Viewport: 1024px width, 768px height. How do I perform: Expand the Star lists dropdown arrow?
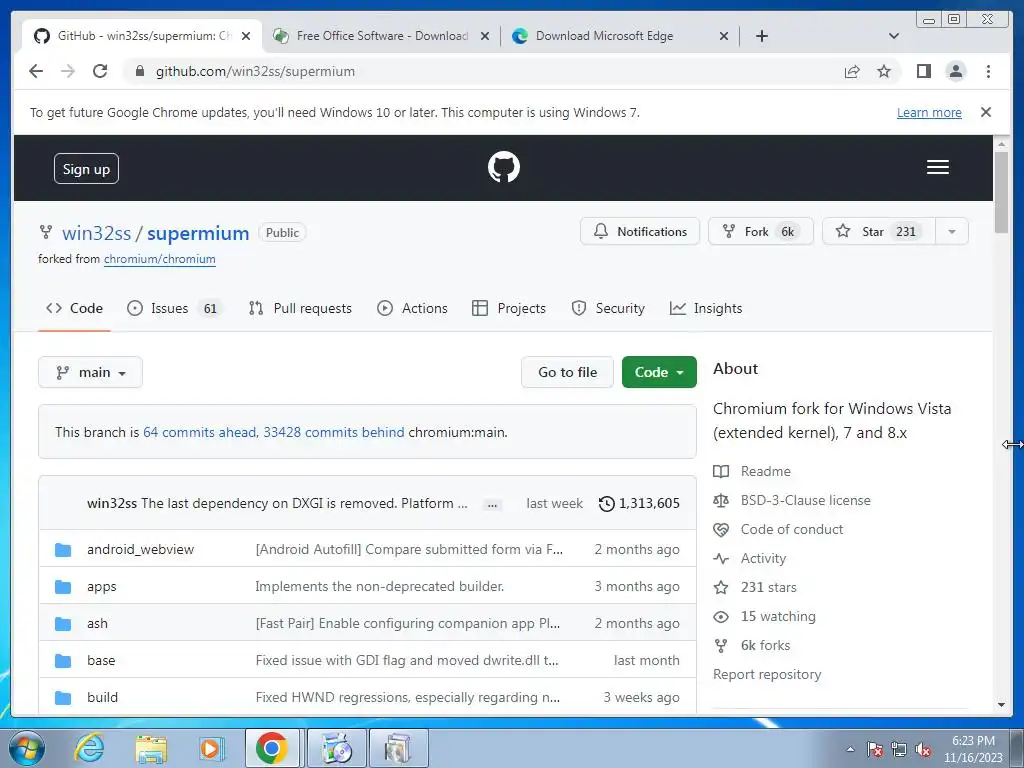(x=952, y=232)
